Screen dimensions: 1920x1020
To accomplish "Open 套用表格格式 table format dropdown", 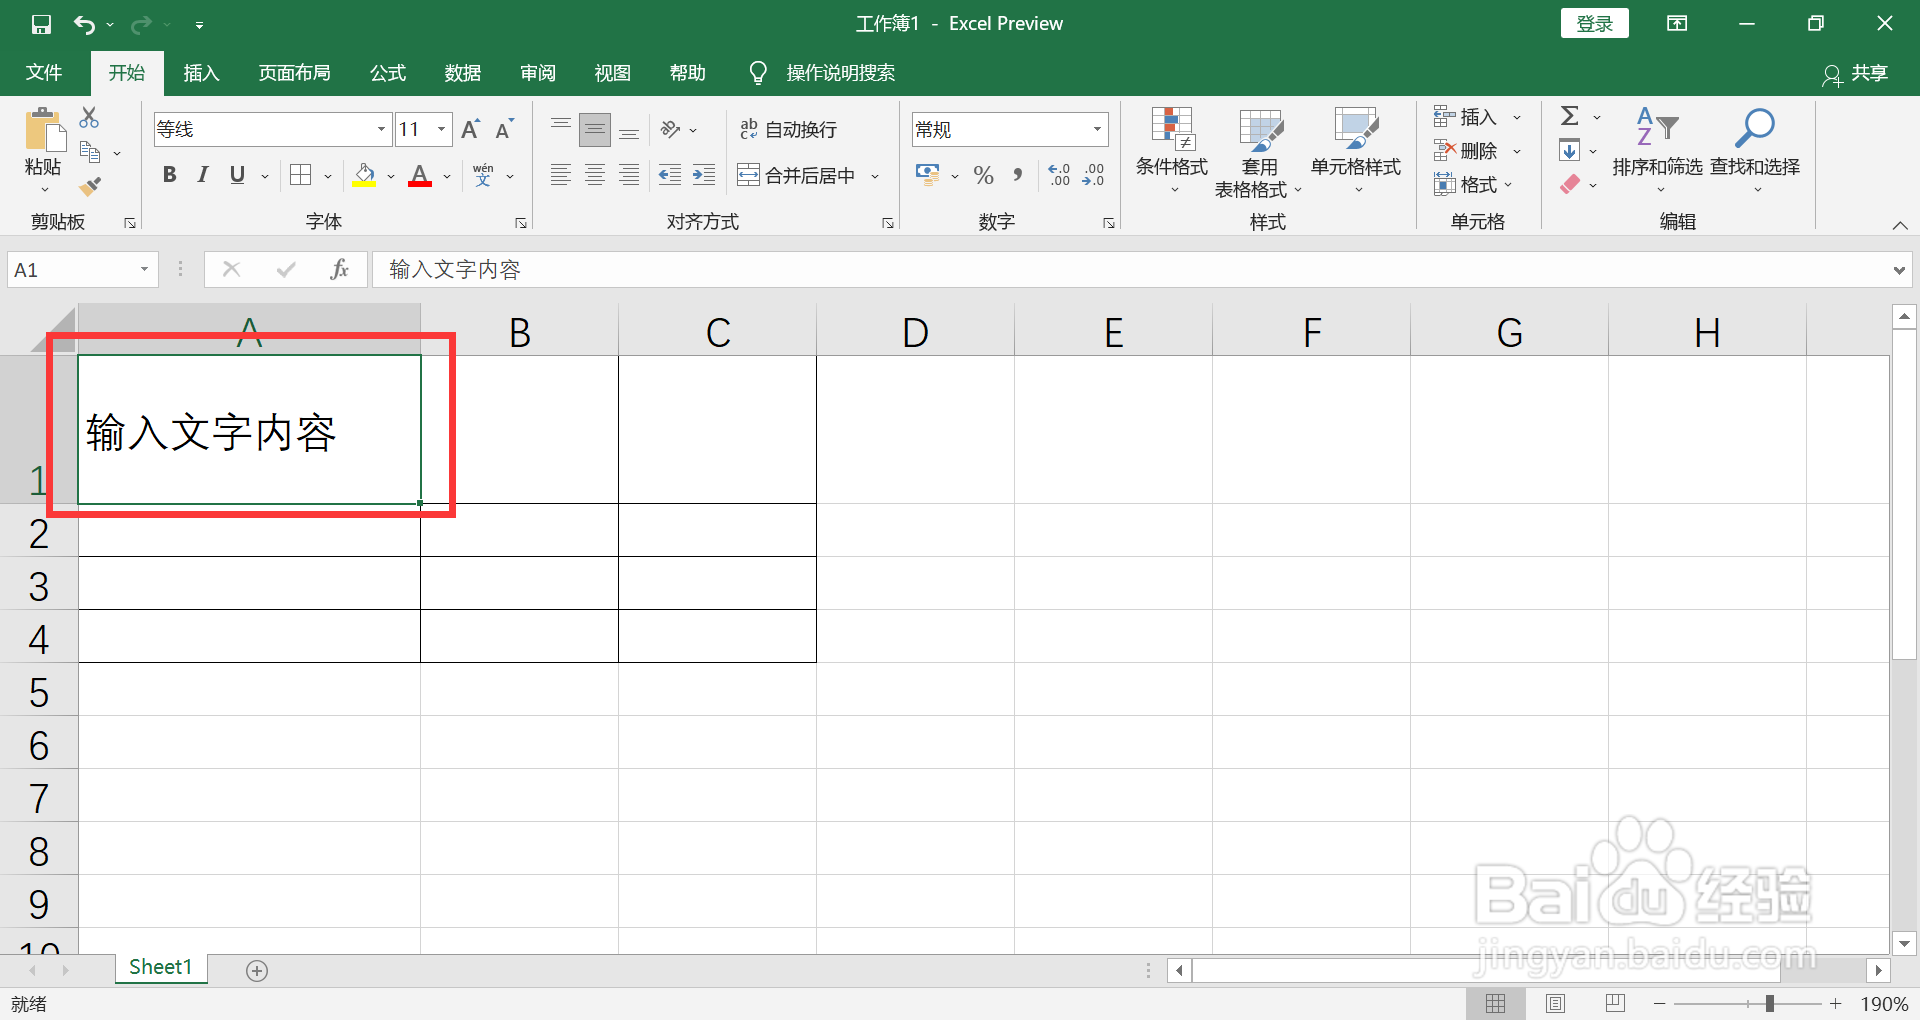I will (x=1259, y=151).
